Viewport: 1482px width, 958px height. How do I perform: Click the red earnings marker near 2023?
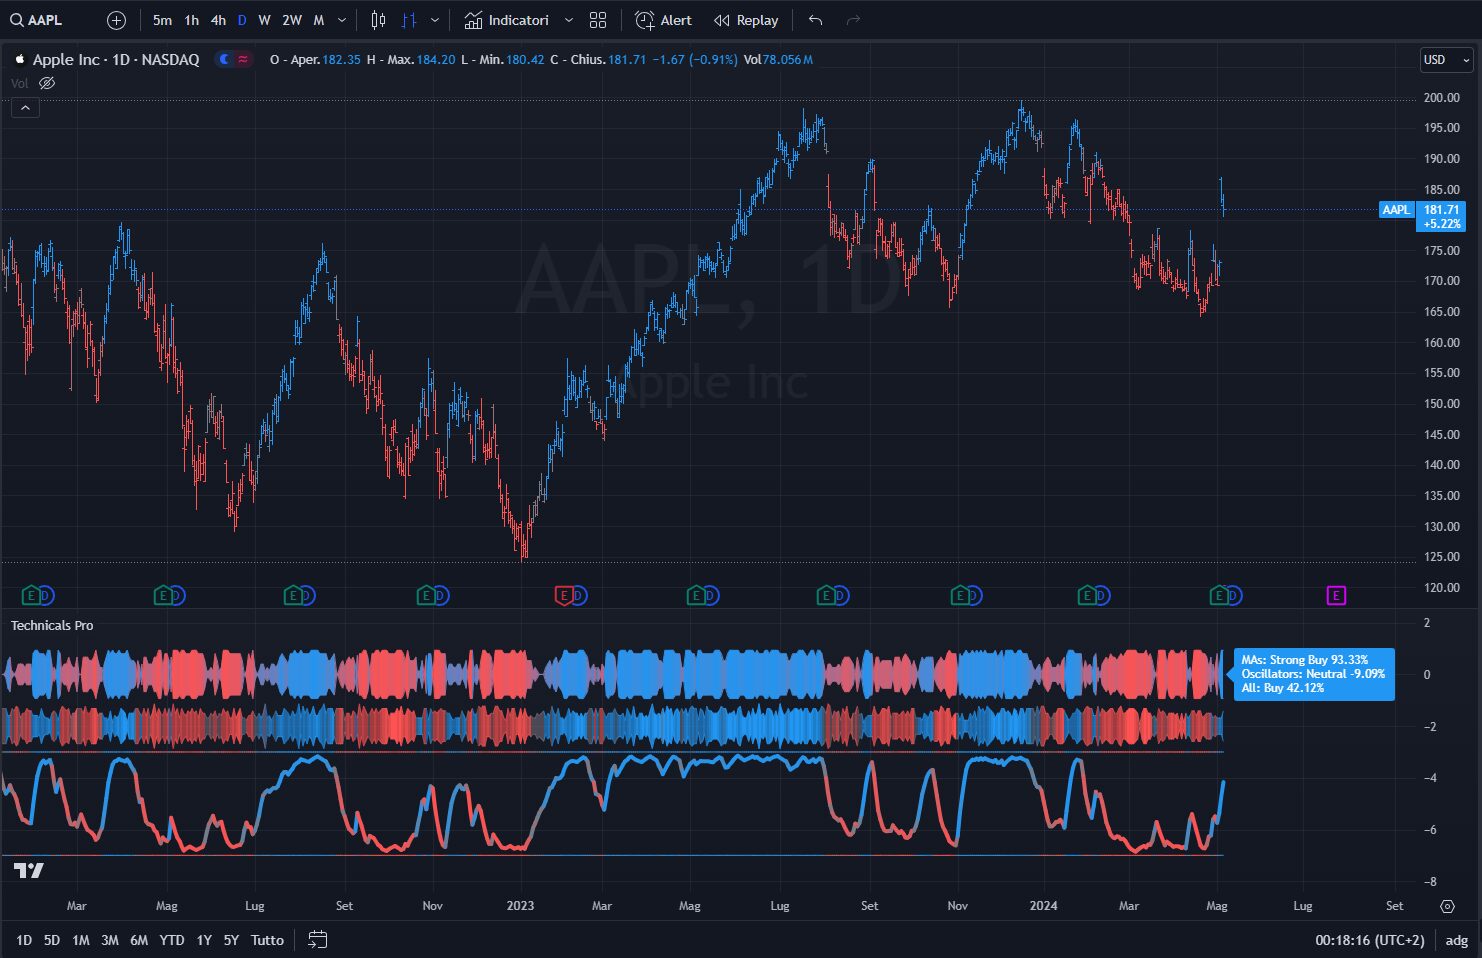pos(563,596)
